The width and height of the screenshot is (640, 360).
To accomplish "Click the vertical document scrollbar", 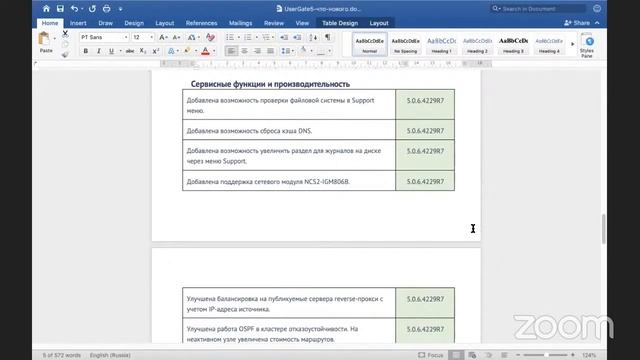I will 604,229.
